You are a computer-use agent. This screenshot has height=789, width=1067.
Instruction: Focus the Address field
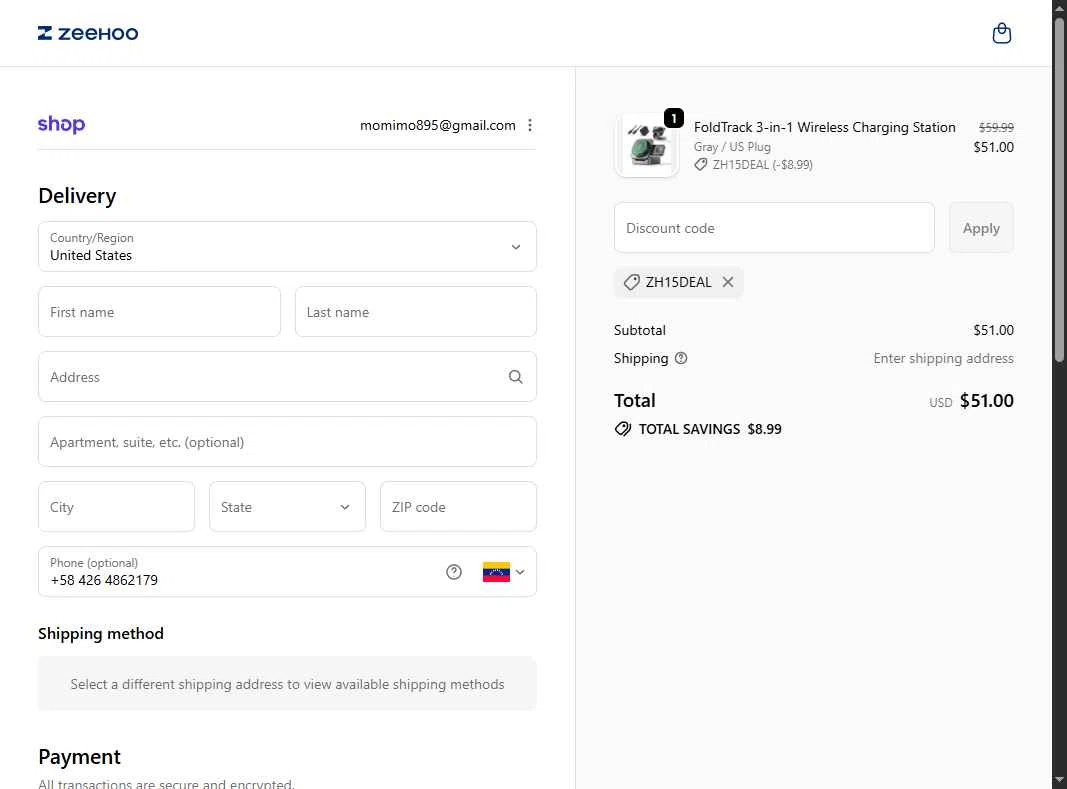click(x=287, y=376)
